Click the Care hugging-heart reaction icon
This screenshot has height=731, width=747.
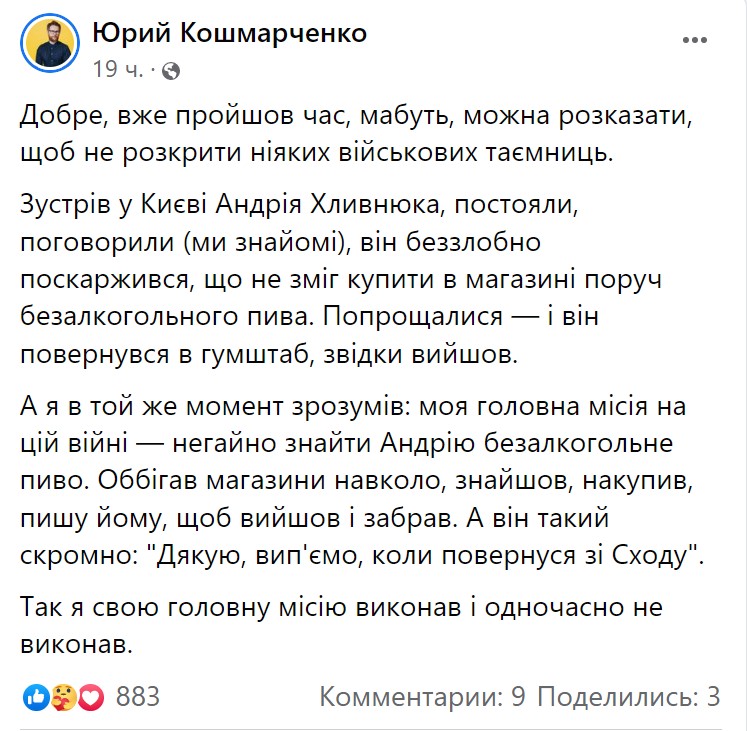(x=64, y=696)
